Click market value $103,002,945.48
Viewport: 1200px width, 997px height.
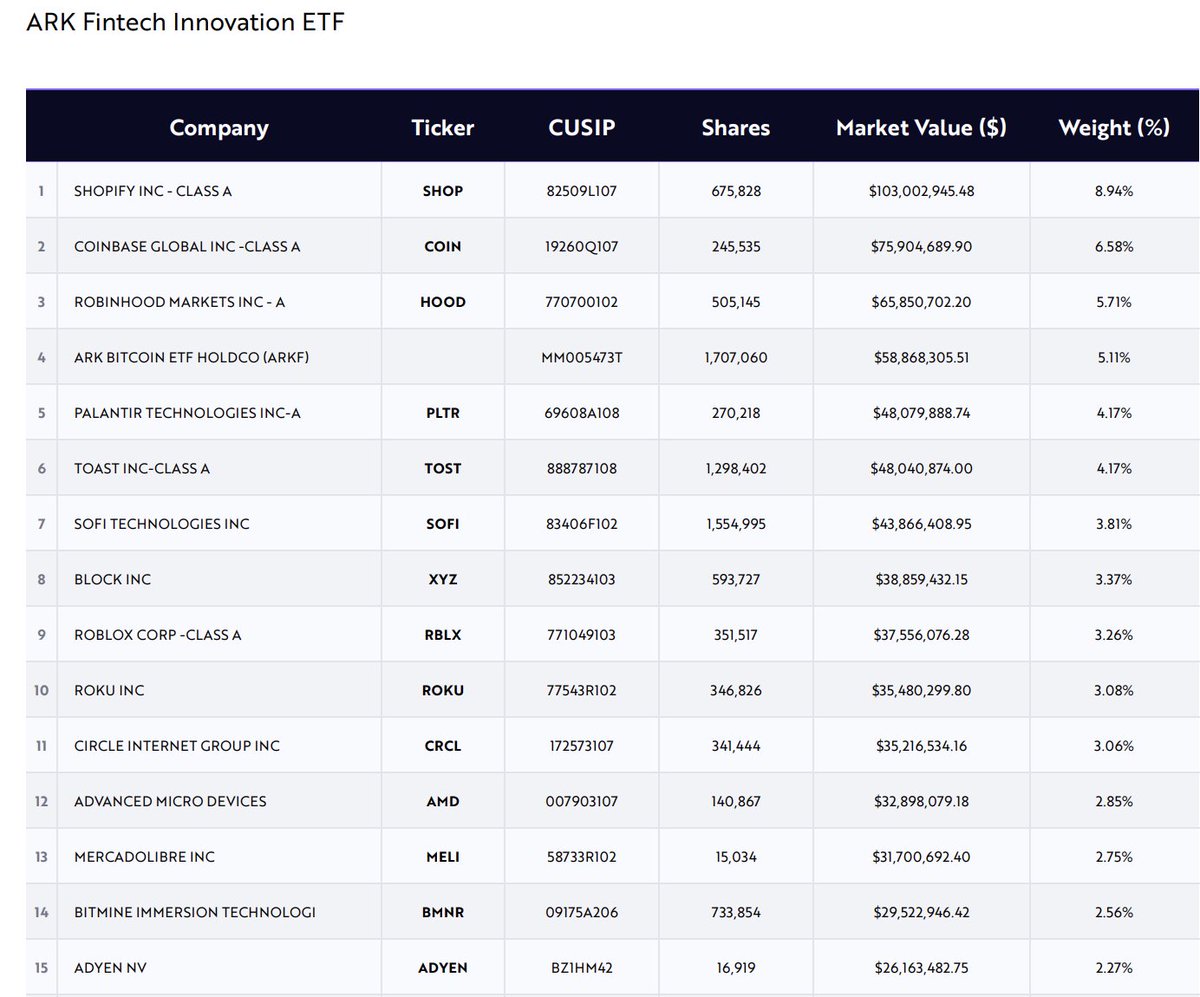[921, 190]
